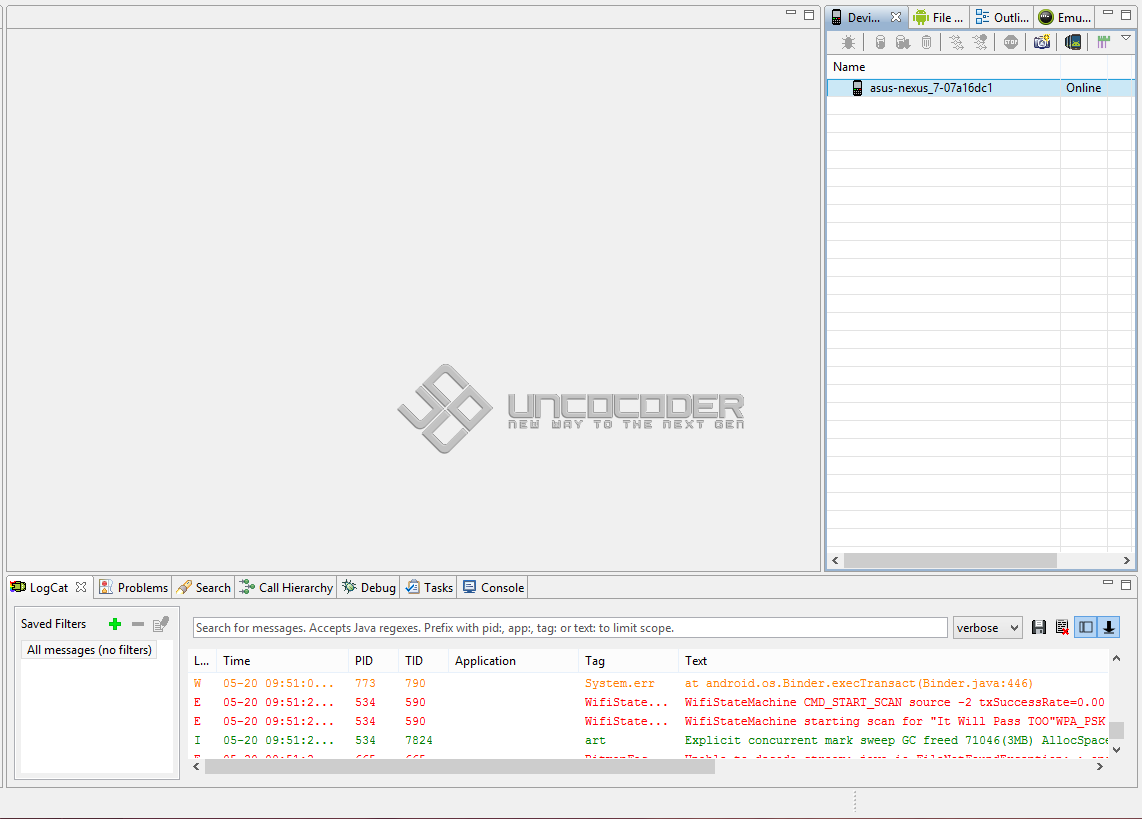Take a device screen capture via camera icon

[1042, 42]
